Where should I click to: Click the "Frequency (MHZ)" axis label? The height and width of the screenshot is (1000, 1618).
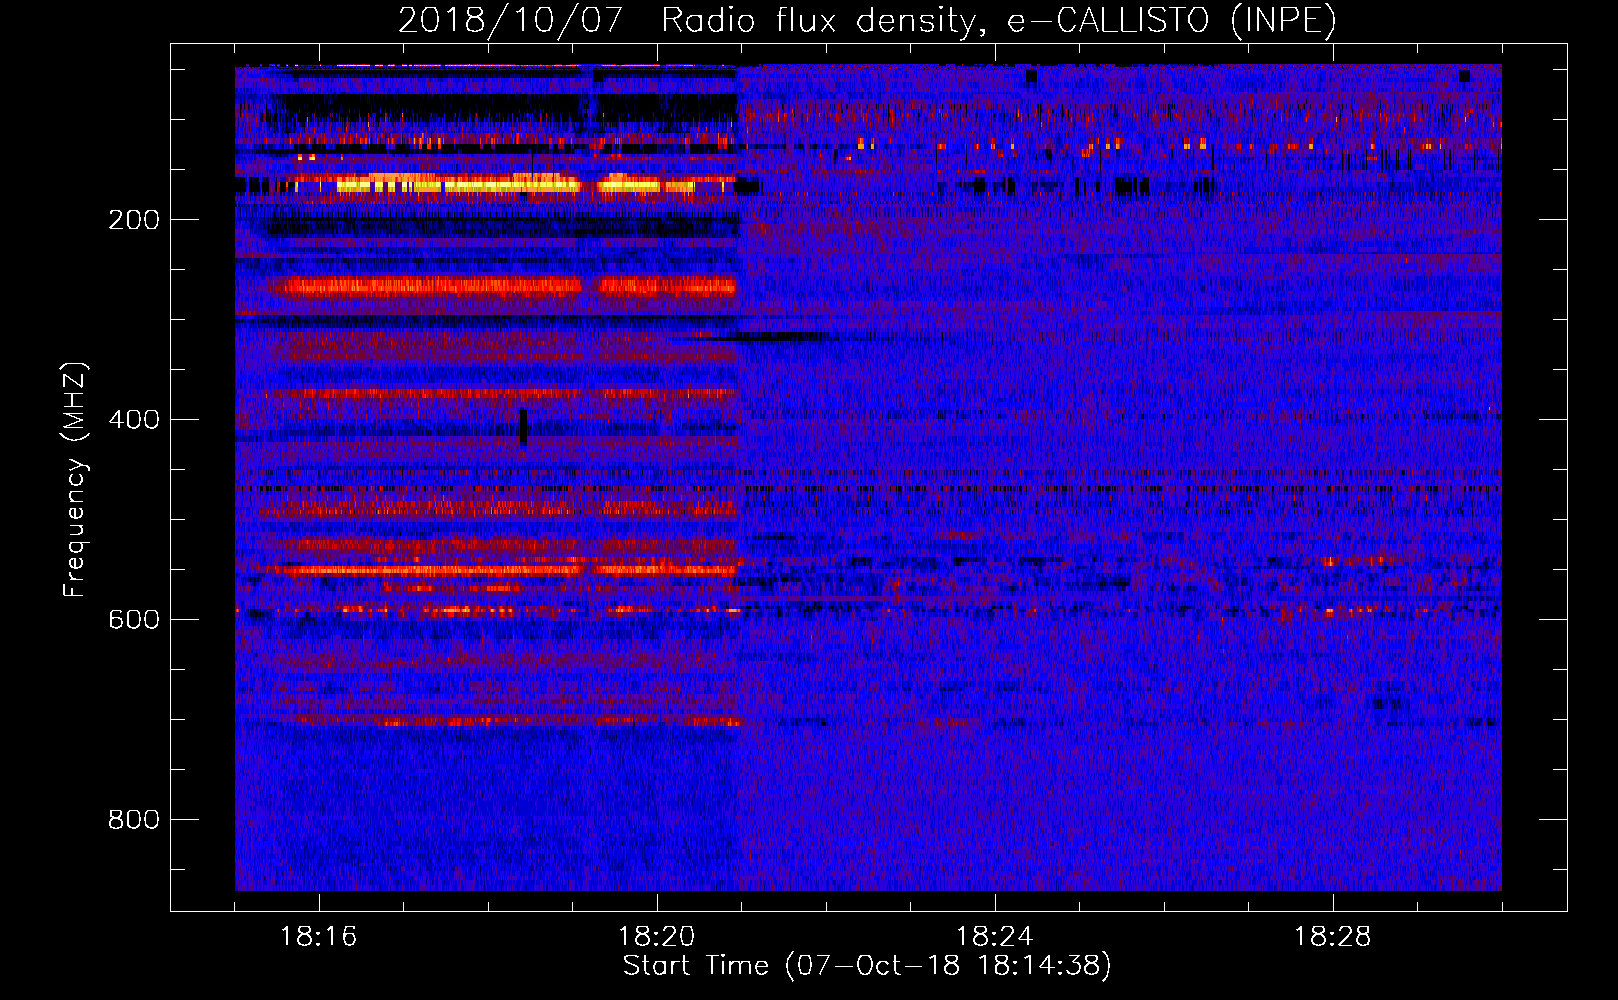click(74, 480)
